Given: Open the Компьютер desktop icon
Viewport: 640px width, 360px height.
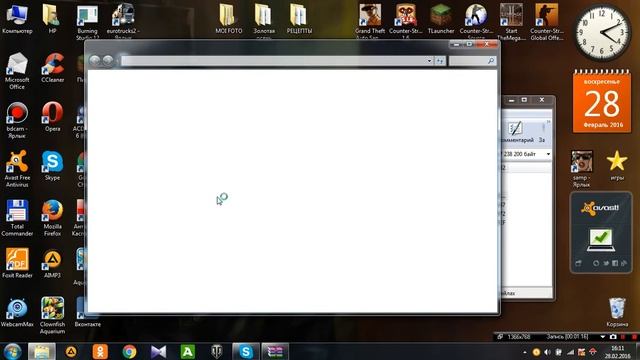Looking at the screenshot, I should (x=17, y=19).
